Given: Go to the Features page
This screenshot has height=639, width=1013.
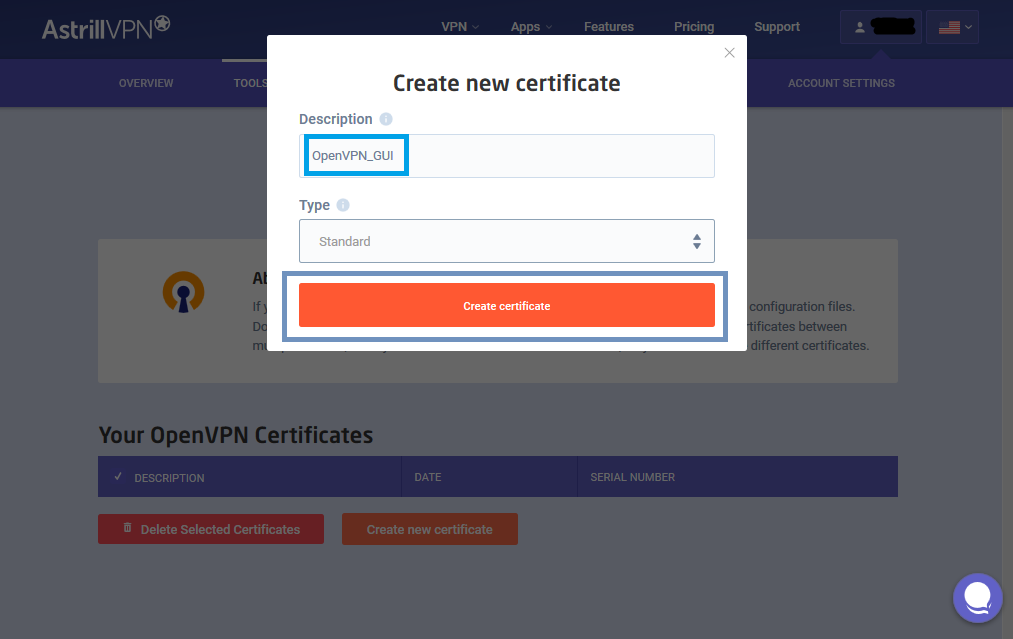Looking at the screenshot, I should tap(609, 27).
